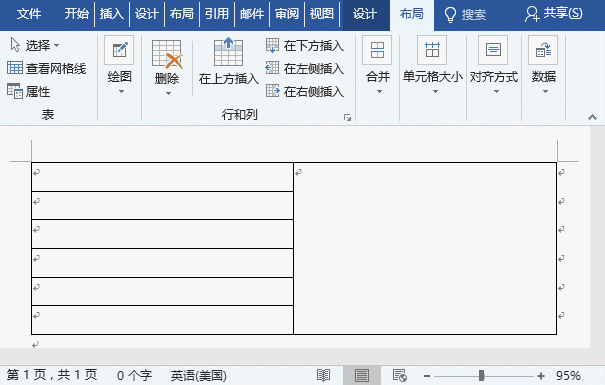Click 在上方插入 insert above icon

[x=228, y=52]
